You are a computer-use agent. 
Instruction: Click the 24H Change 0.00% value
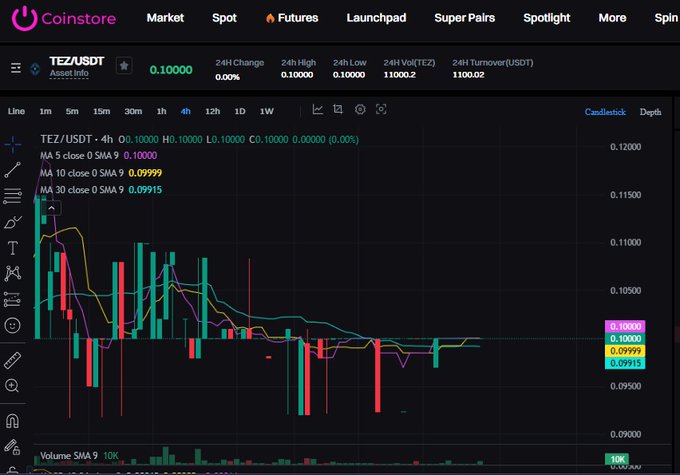[227, 77]
